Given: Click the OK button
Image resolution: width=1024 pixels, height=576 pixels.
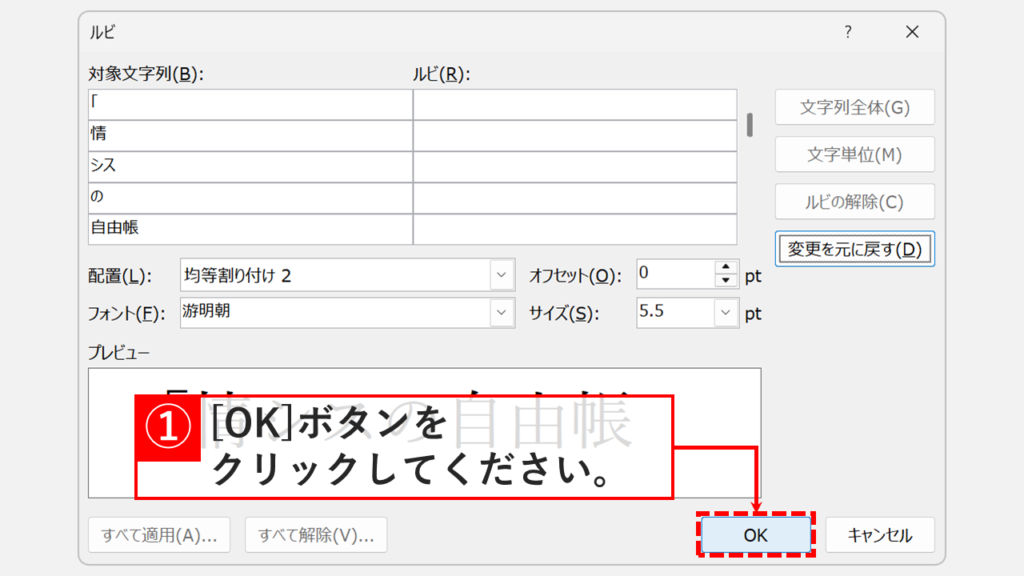Looking at the screenshot, I should (x=755, y=534).
